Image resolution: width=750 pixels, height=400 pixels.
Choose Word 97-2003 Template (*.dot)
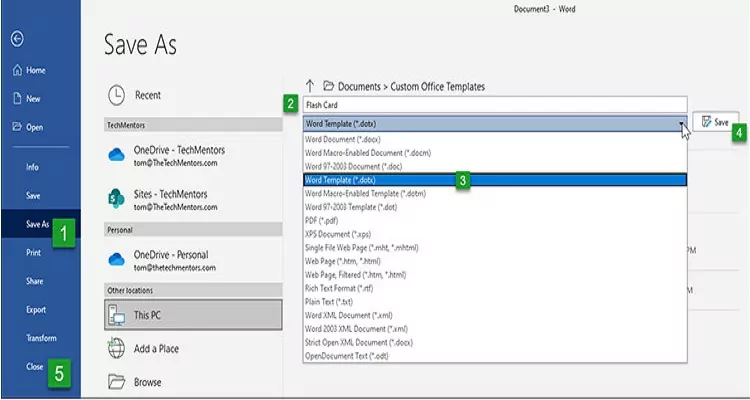click(495, 207)
